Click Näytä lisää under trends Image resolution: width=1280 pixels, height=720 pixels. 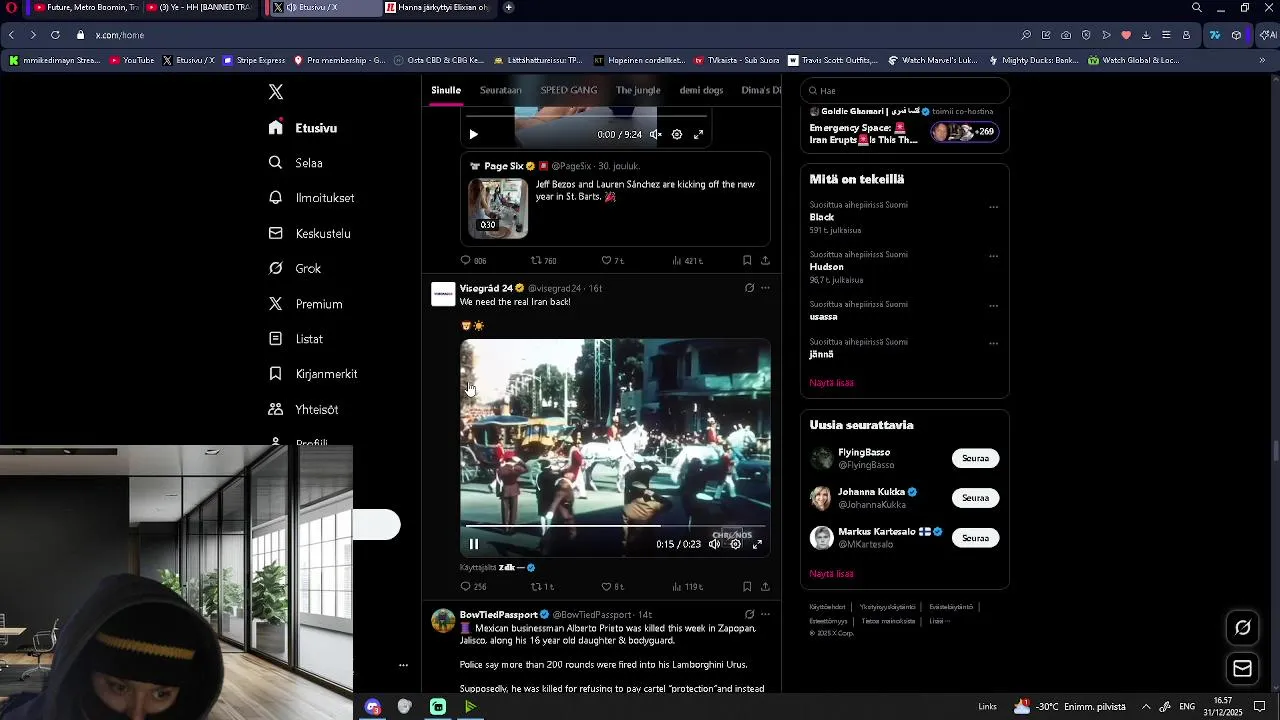tap(831, 383)
